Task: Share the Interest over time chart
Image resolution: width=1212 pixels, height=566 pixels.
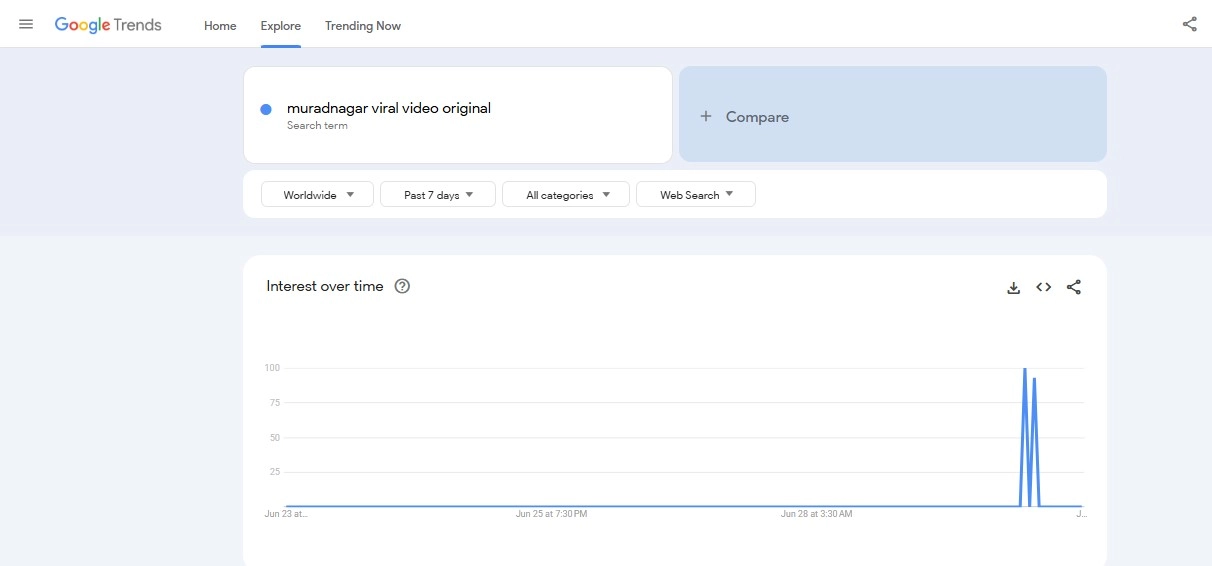Action: (1073, 288)
